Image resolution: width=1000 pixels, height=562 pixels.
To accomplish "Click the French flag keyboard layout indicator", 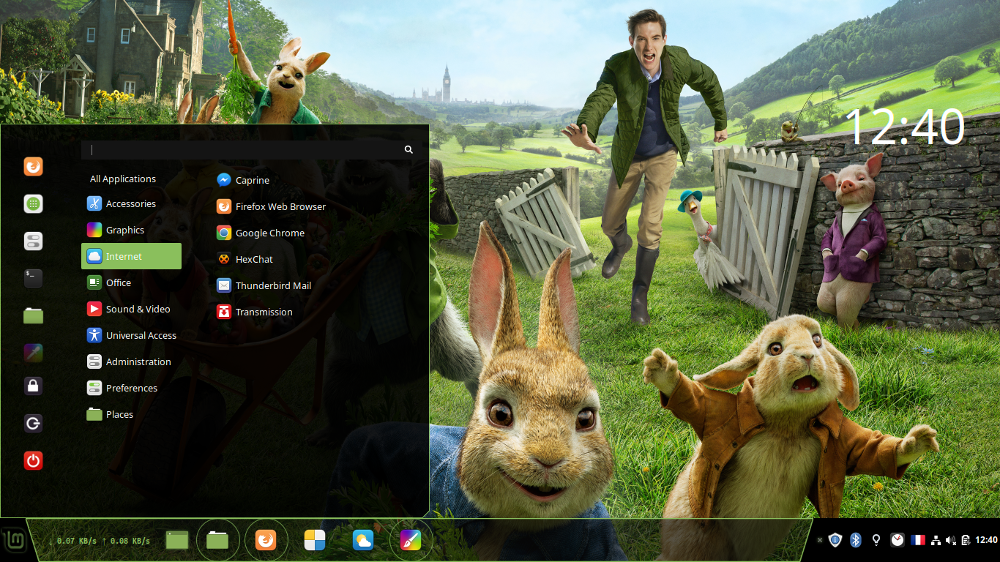I will pyautogui.click(x=918, y=540).
